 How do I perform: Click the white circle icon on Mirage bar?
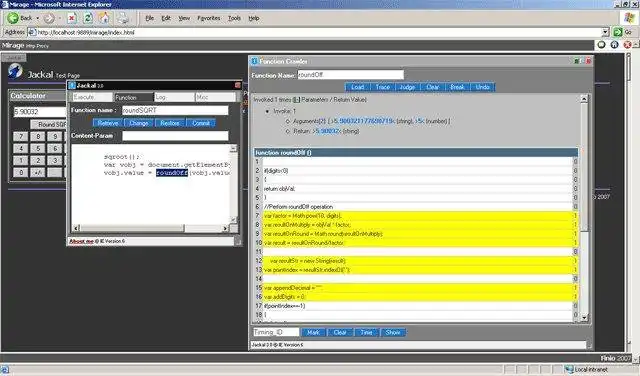pyautogui.click(x=601, y=45)
